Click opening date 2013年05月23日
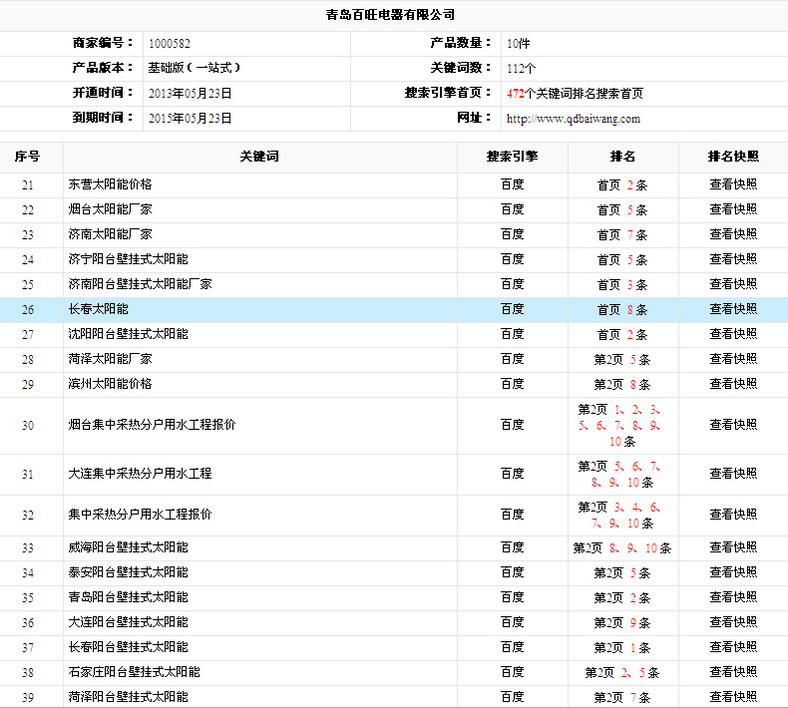 (190, 93)
